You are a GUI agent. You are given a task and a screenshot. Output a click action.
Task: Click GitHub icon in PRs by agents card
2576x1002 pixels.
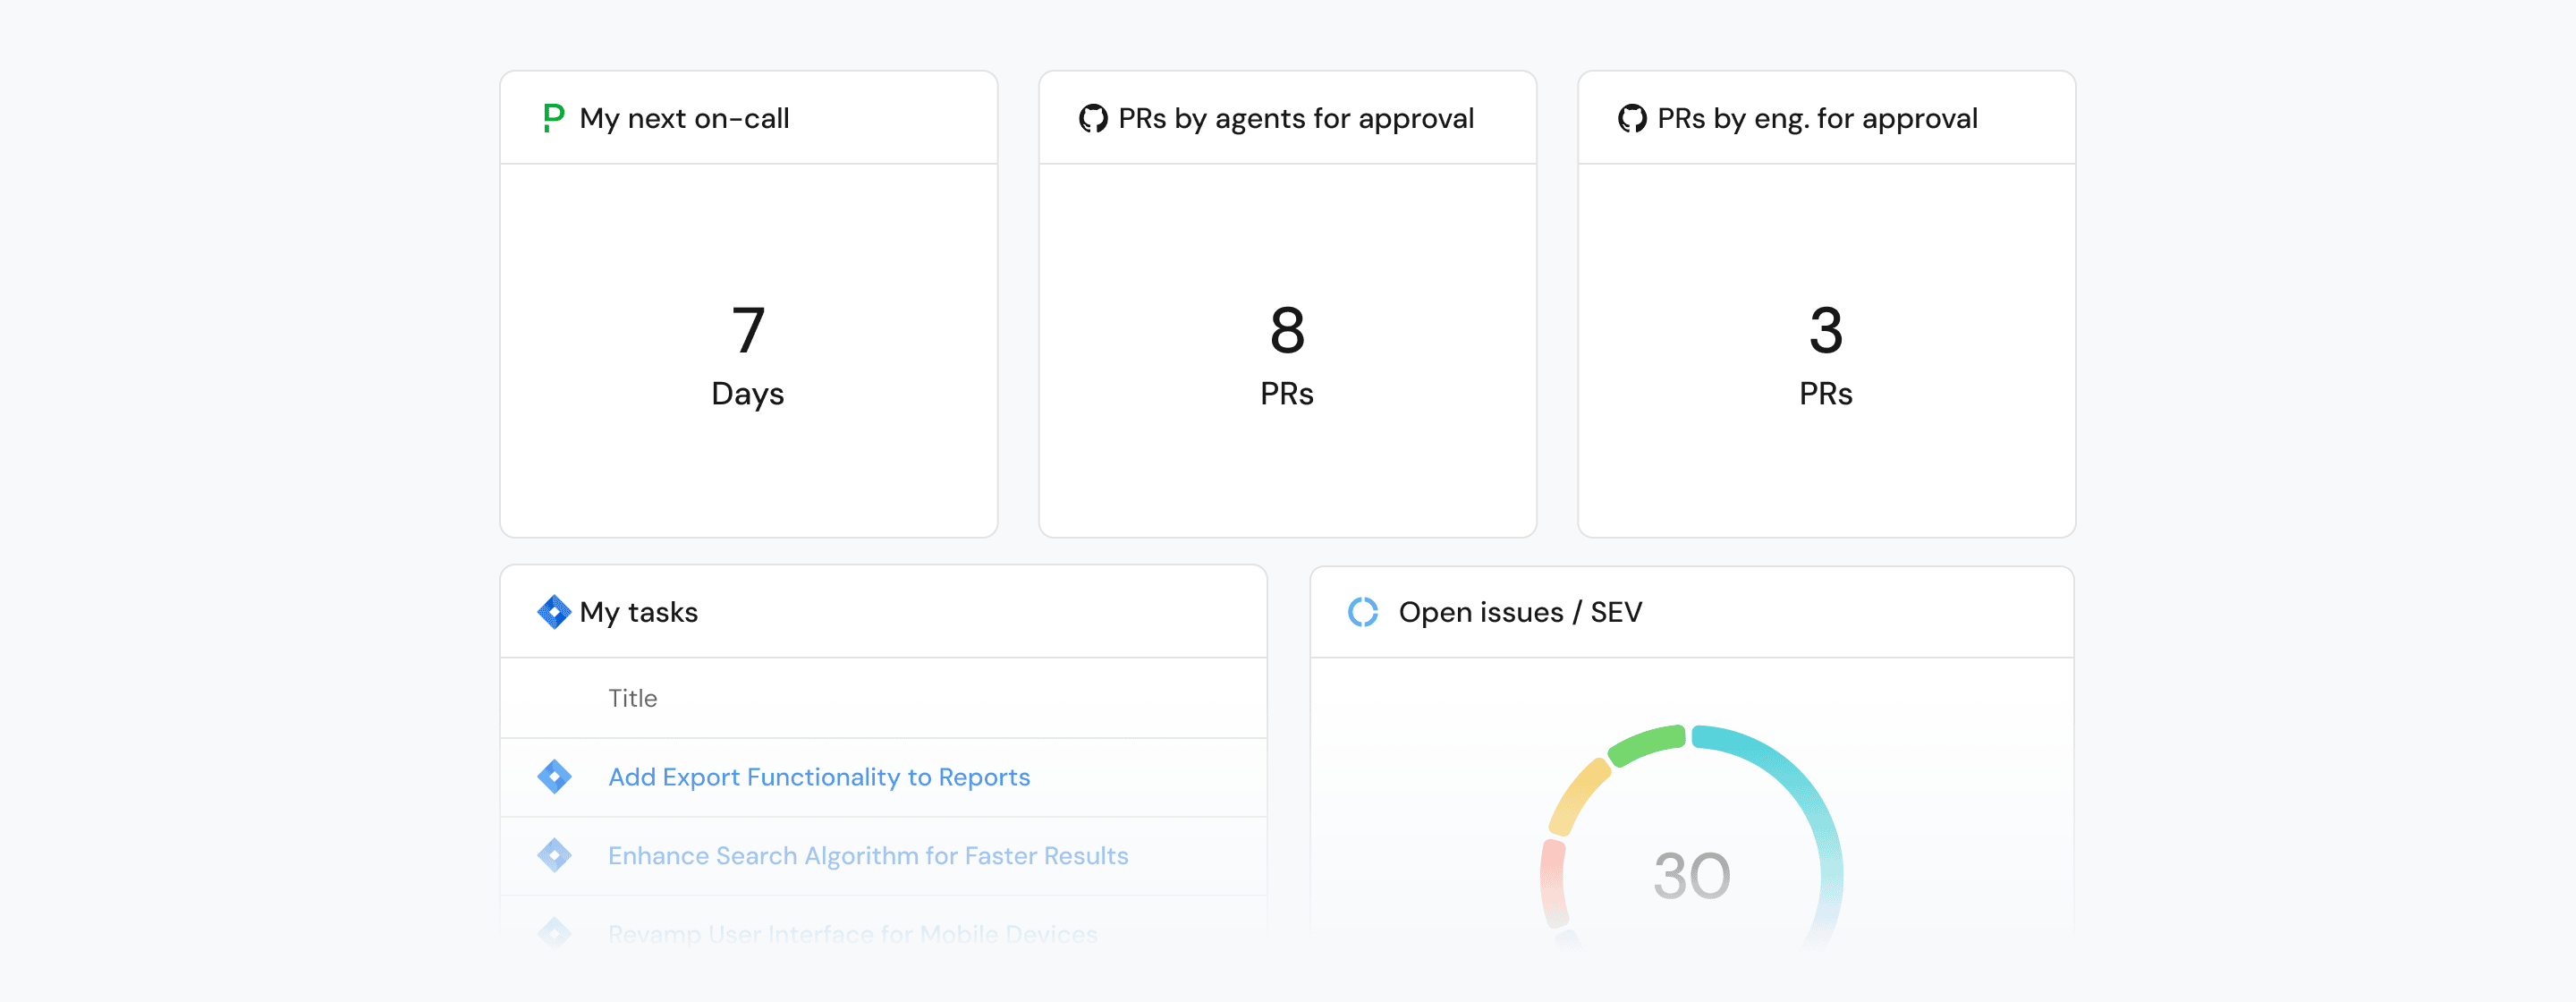pos(1093,118)
